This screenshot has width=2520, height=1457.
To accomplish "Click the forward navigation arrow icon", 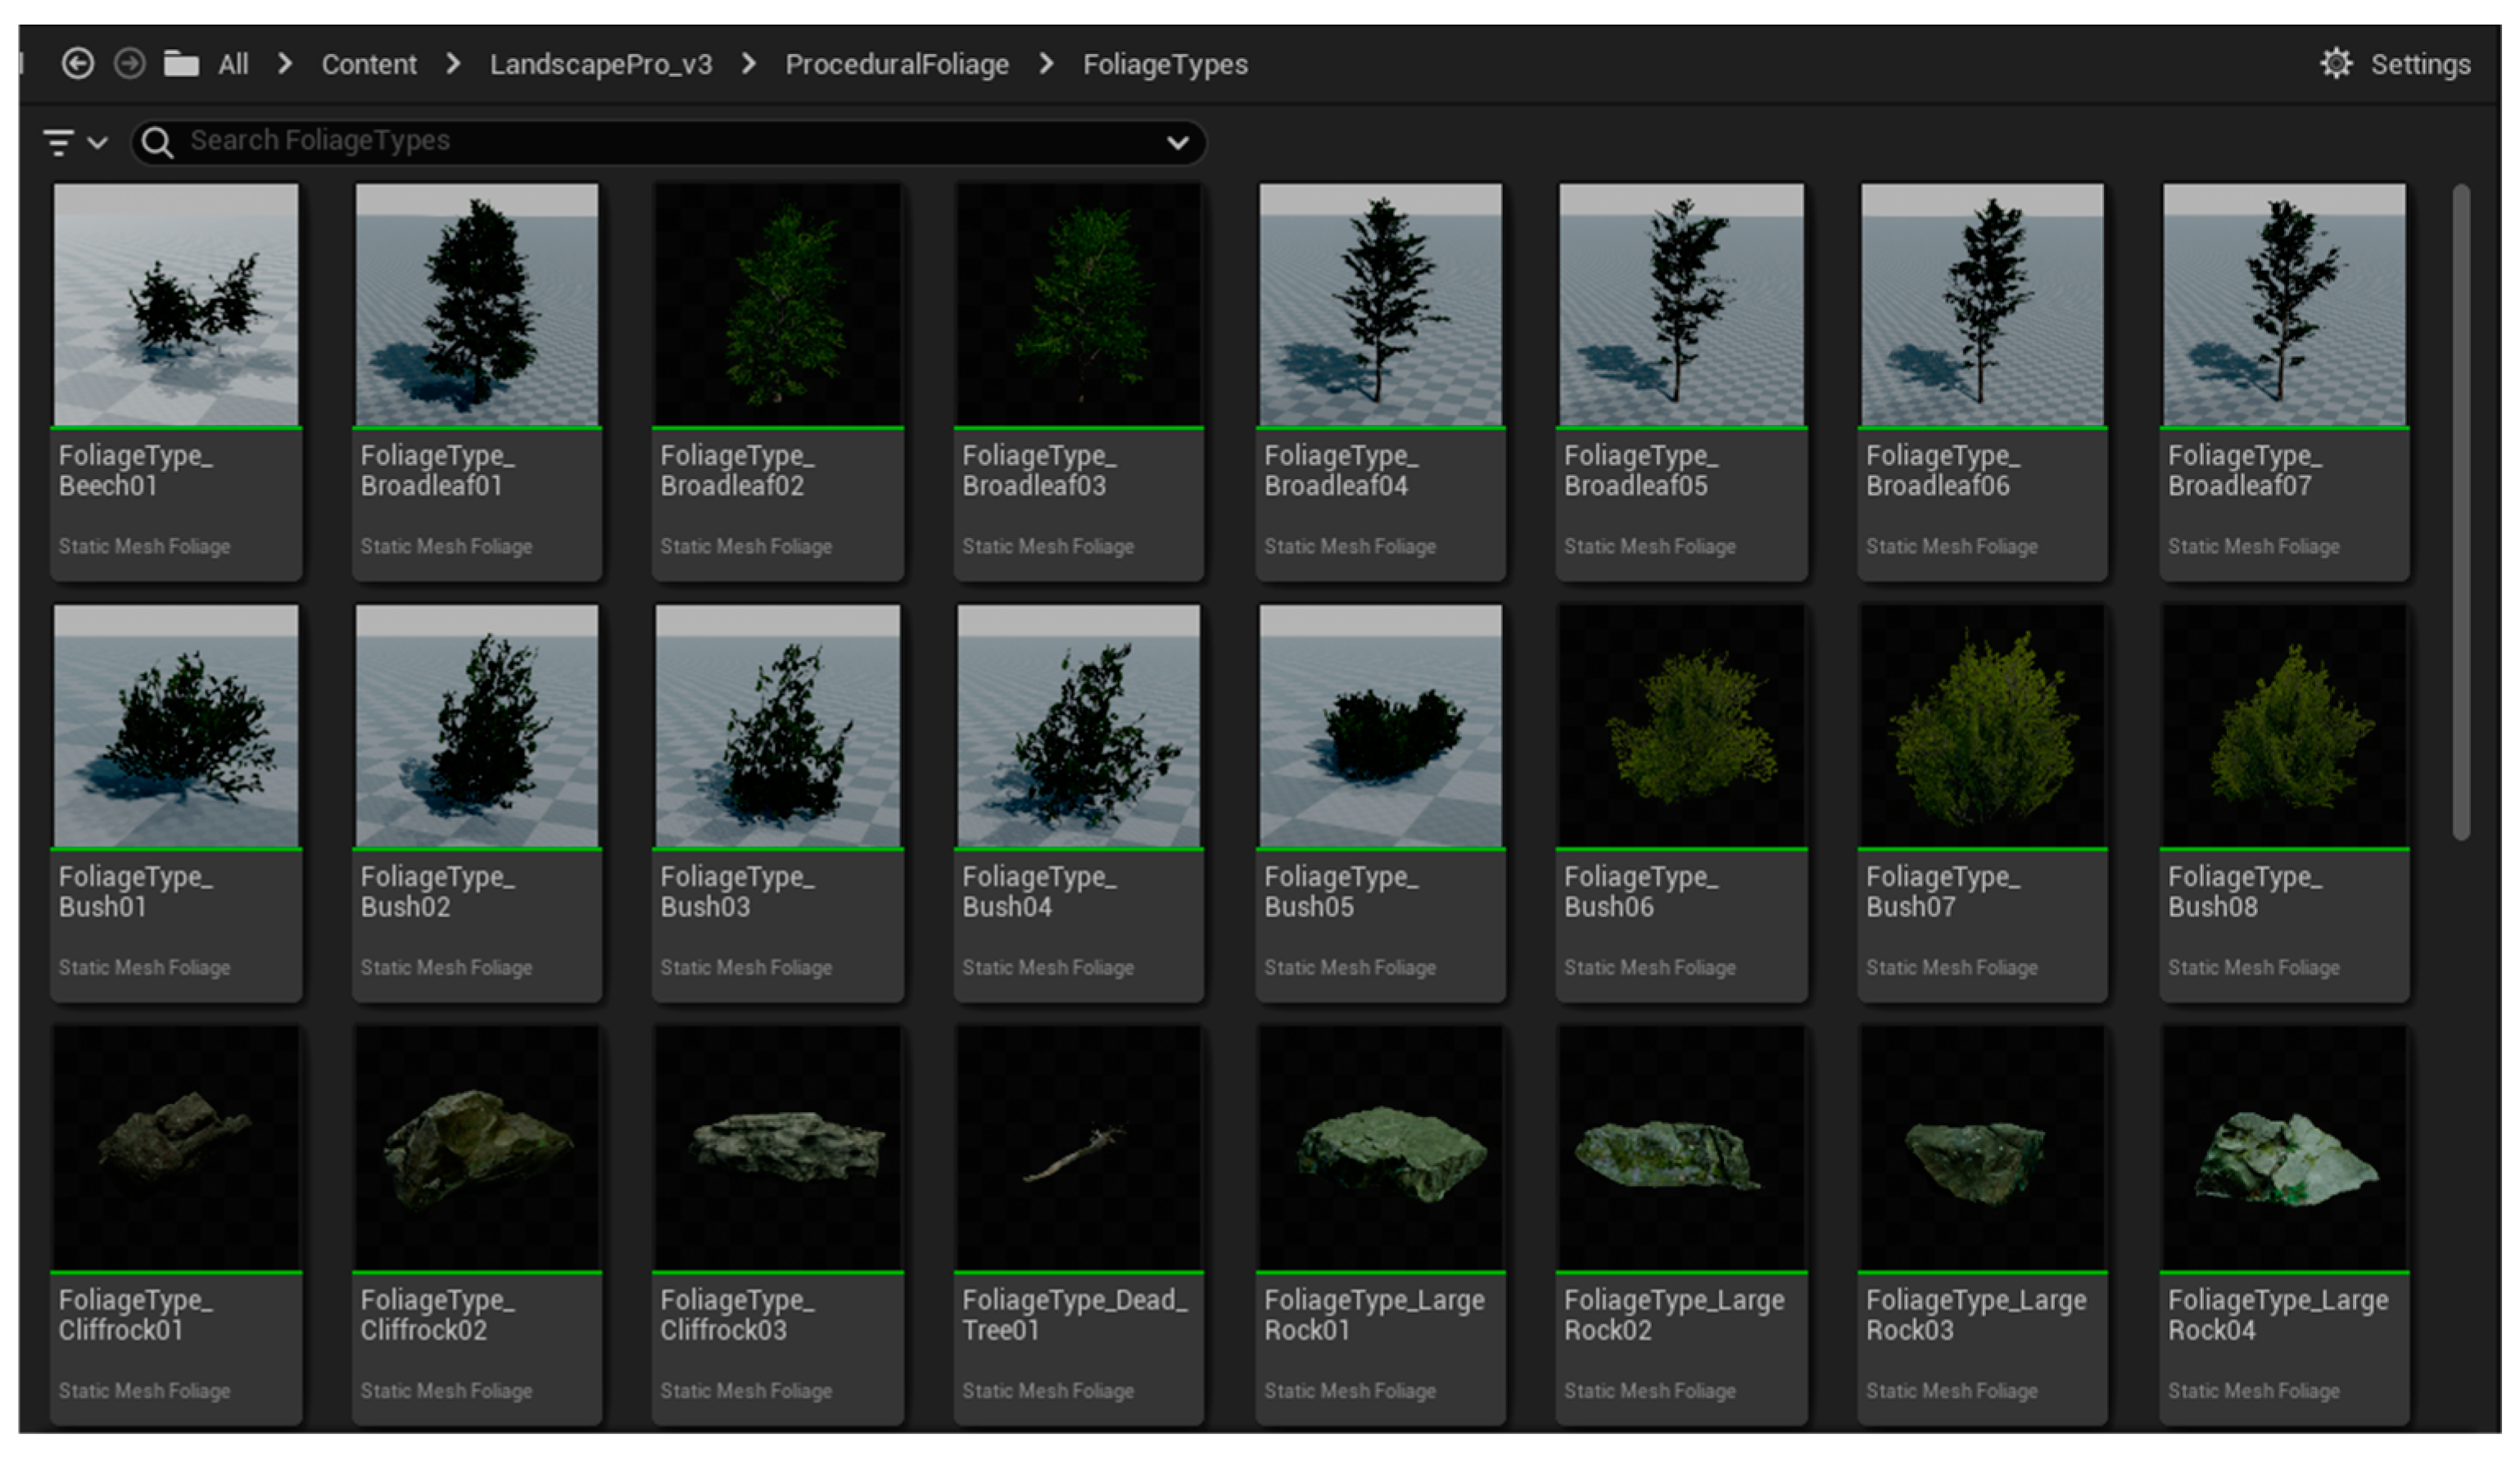I will click(129, 64).
